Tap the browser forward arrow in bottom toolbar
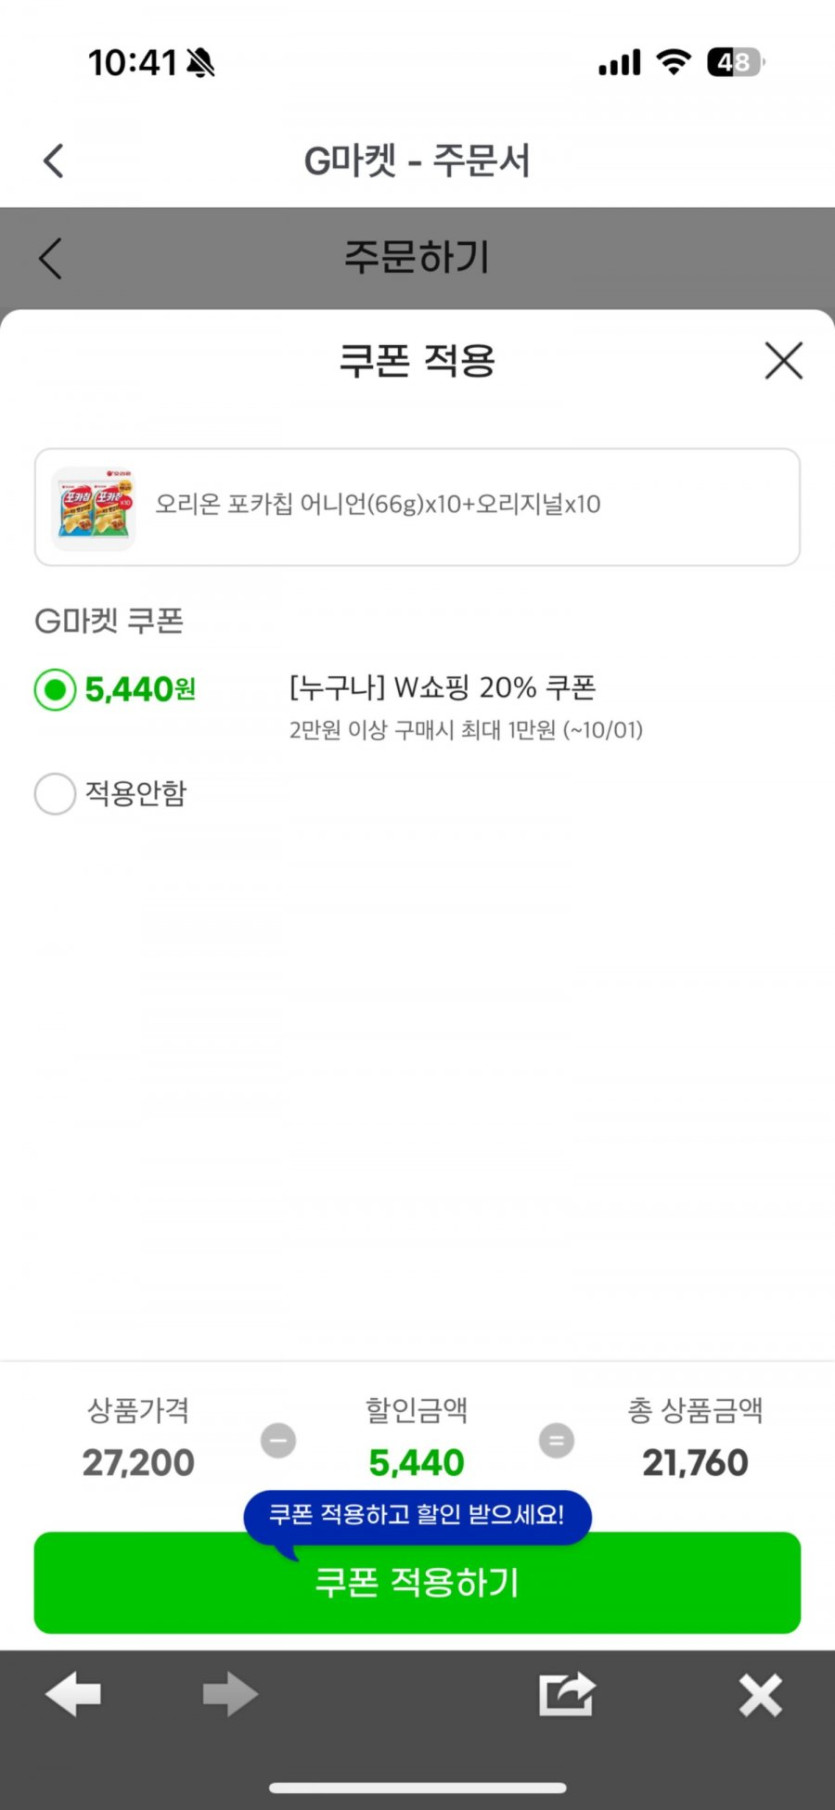This screenshot has height=1810, width=835. click(230, 1695)
